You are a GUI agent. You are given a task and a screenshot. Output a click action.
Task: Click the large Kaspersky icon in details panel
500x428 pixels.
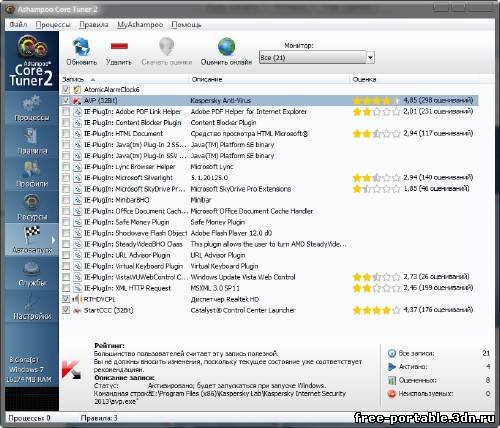click(71, 370)
